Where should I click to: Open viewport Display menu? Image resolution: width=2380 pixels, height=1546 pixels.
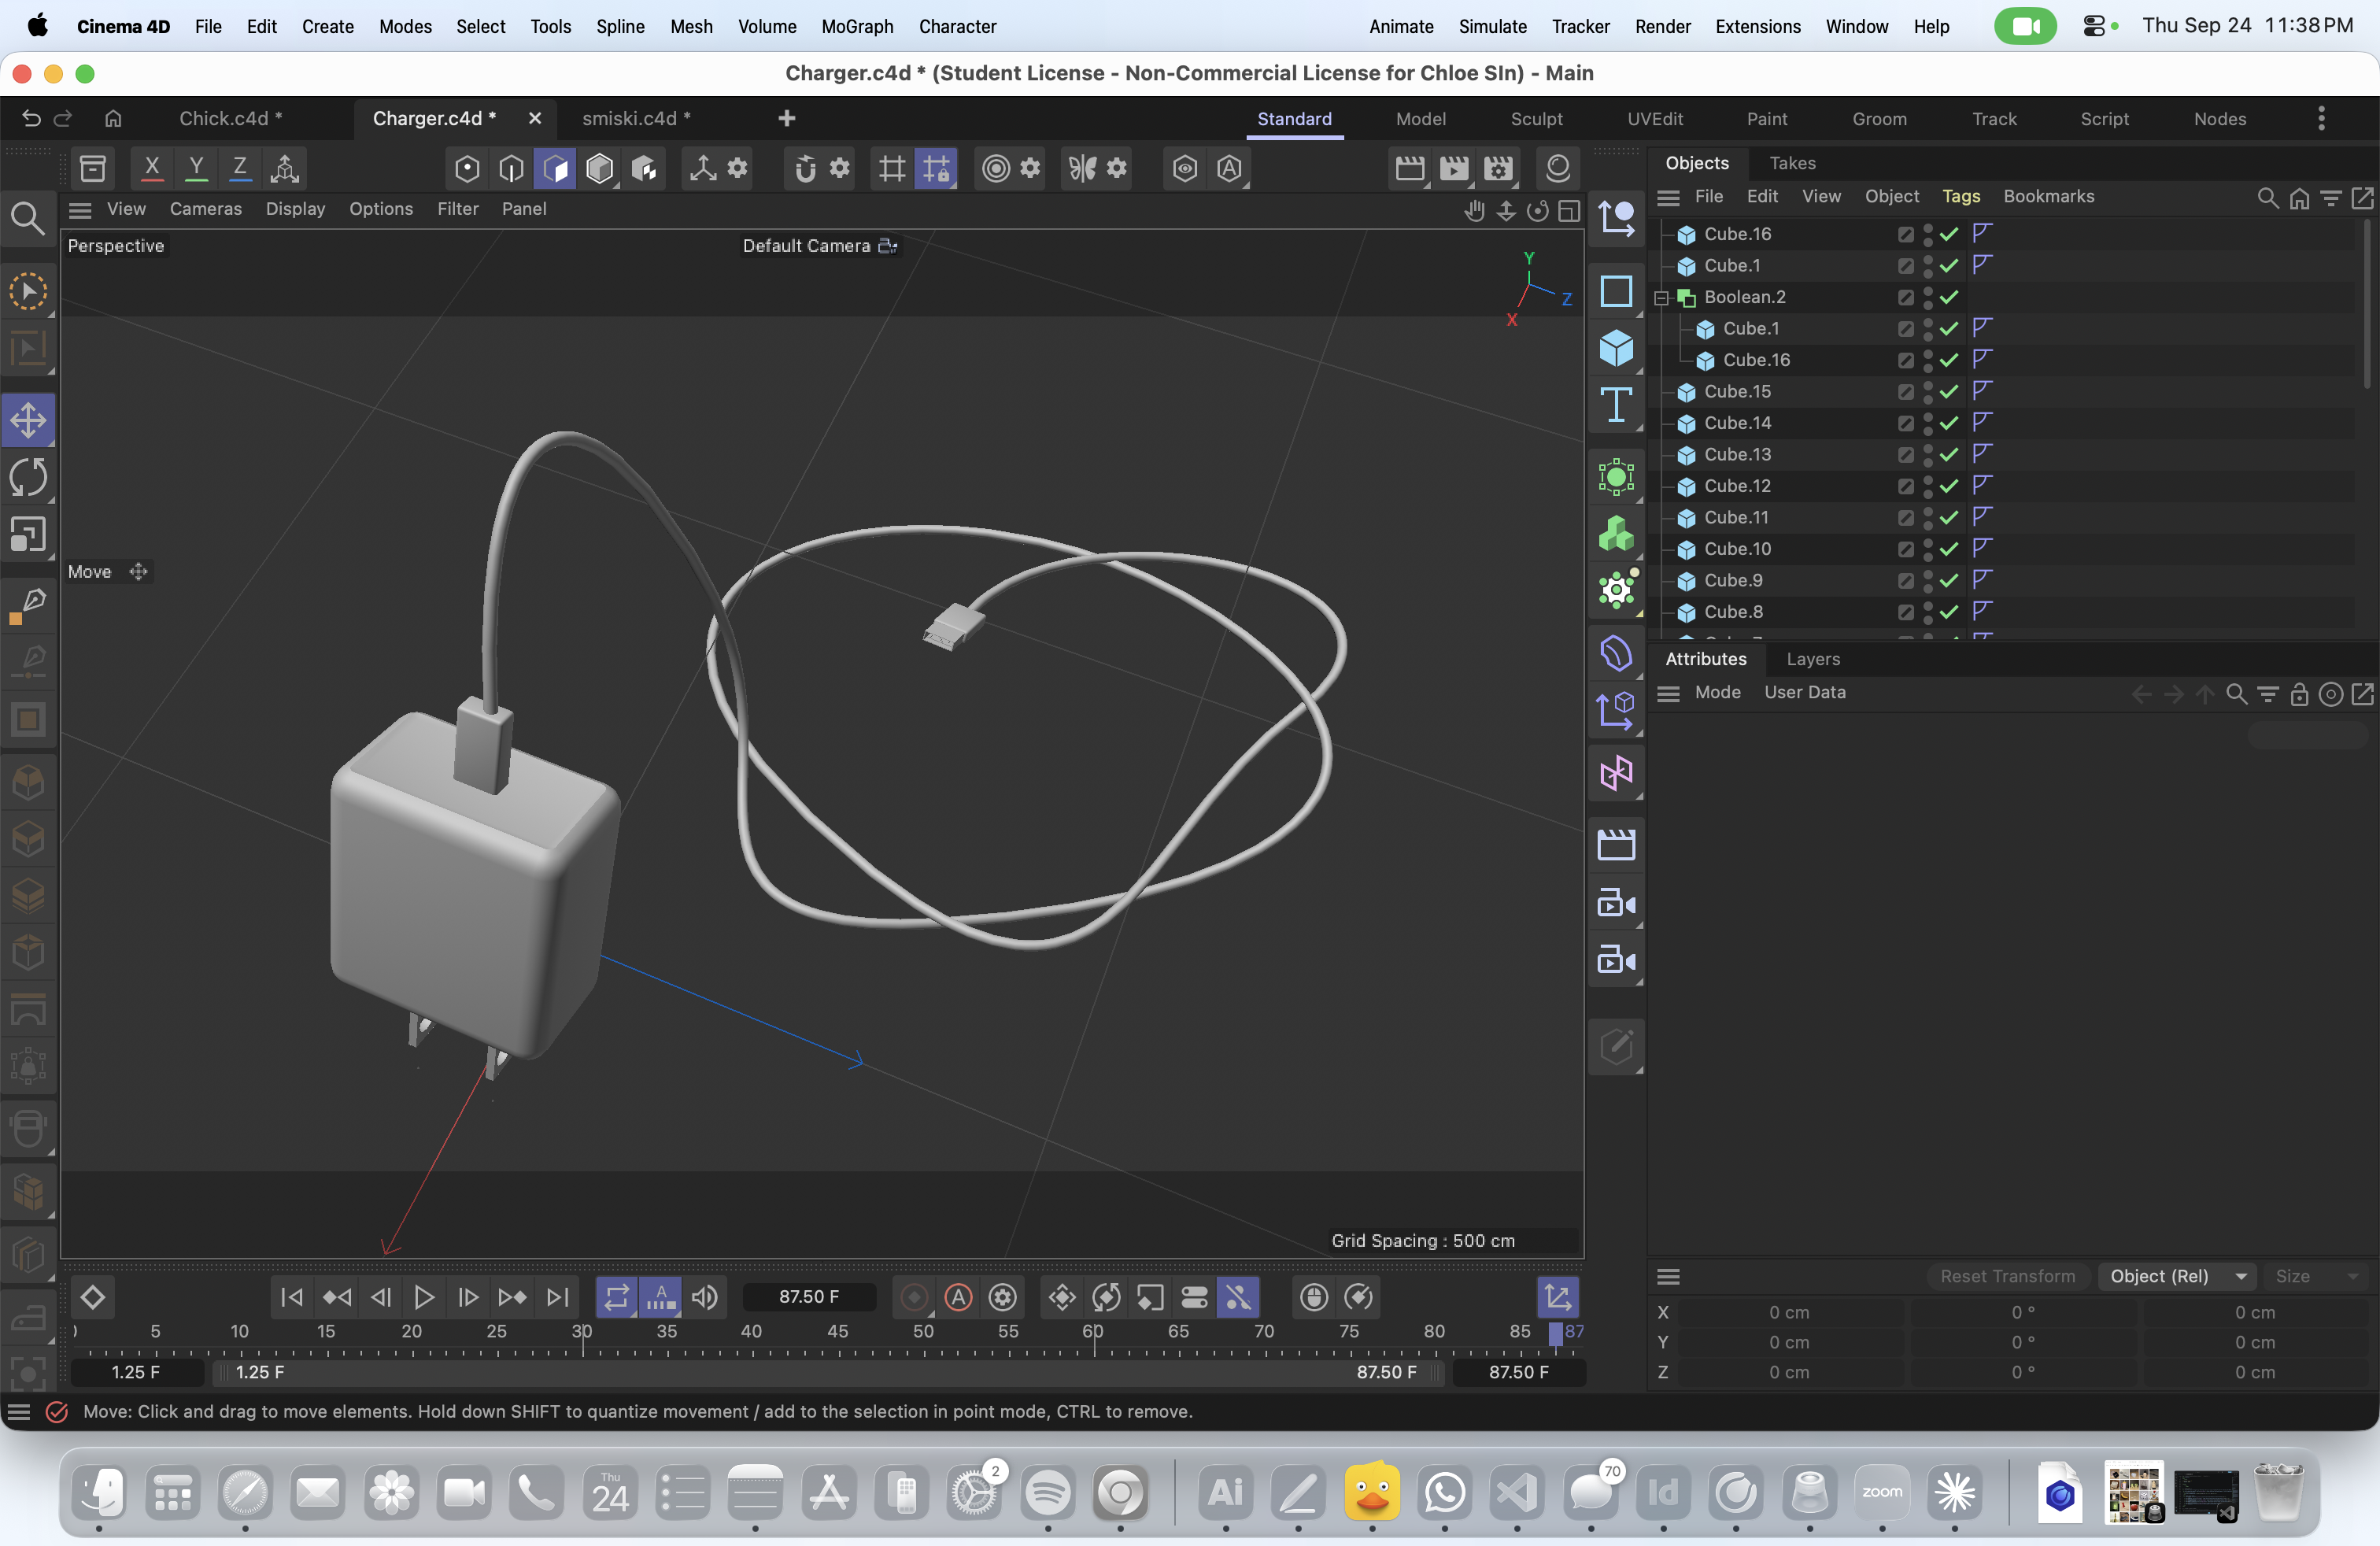click(x=295, y=209)
